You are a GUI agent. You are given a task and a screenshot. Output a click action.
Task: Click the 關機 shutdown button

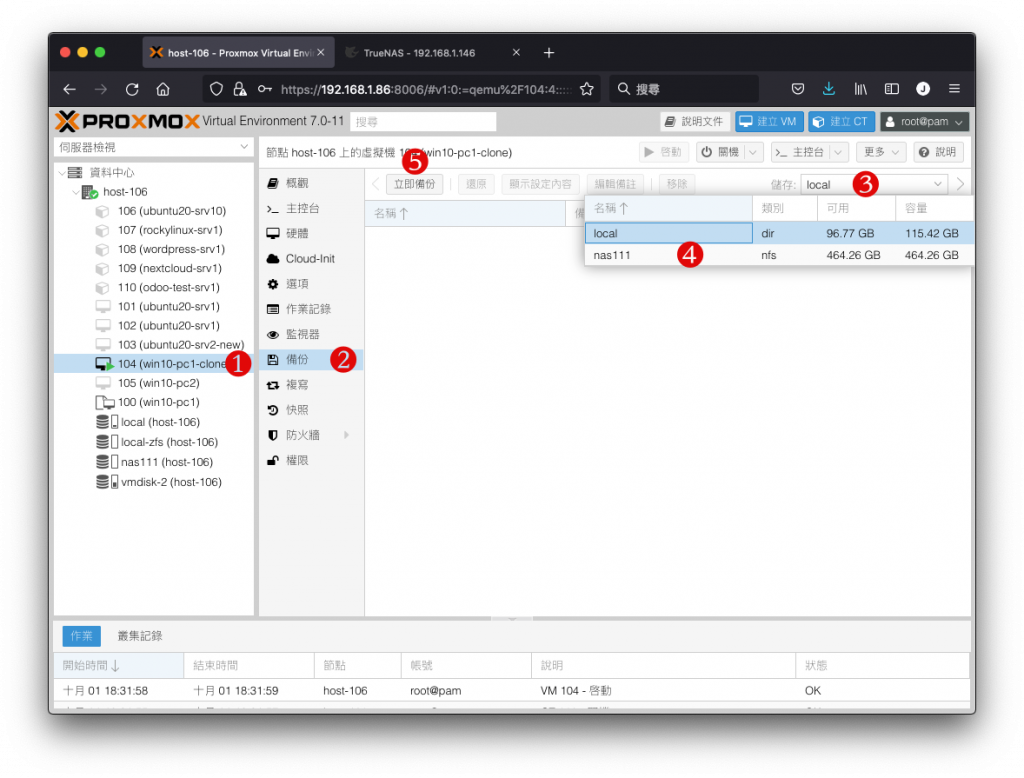coord(721,152)
